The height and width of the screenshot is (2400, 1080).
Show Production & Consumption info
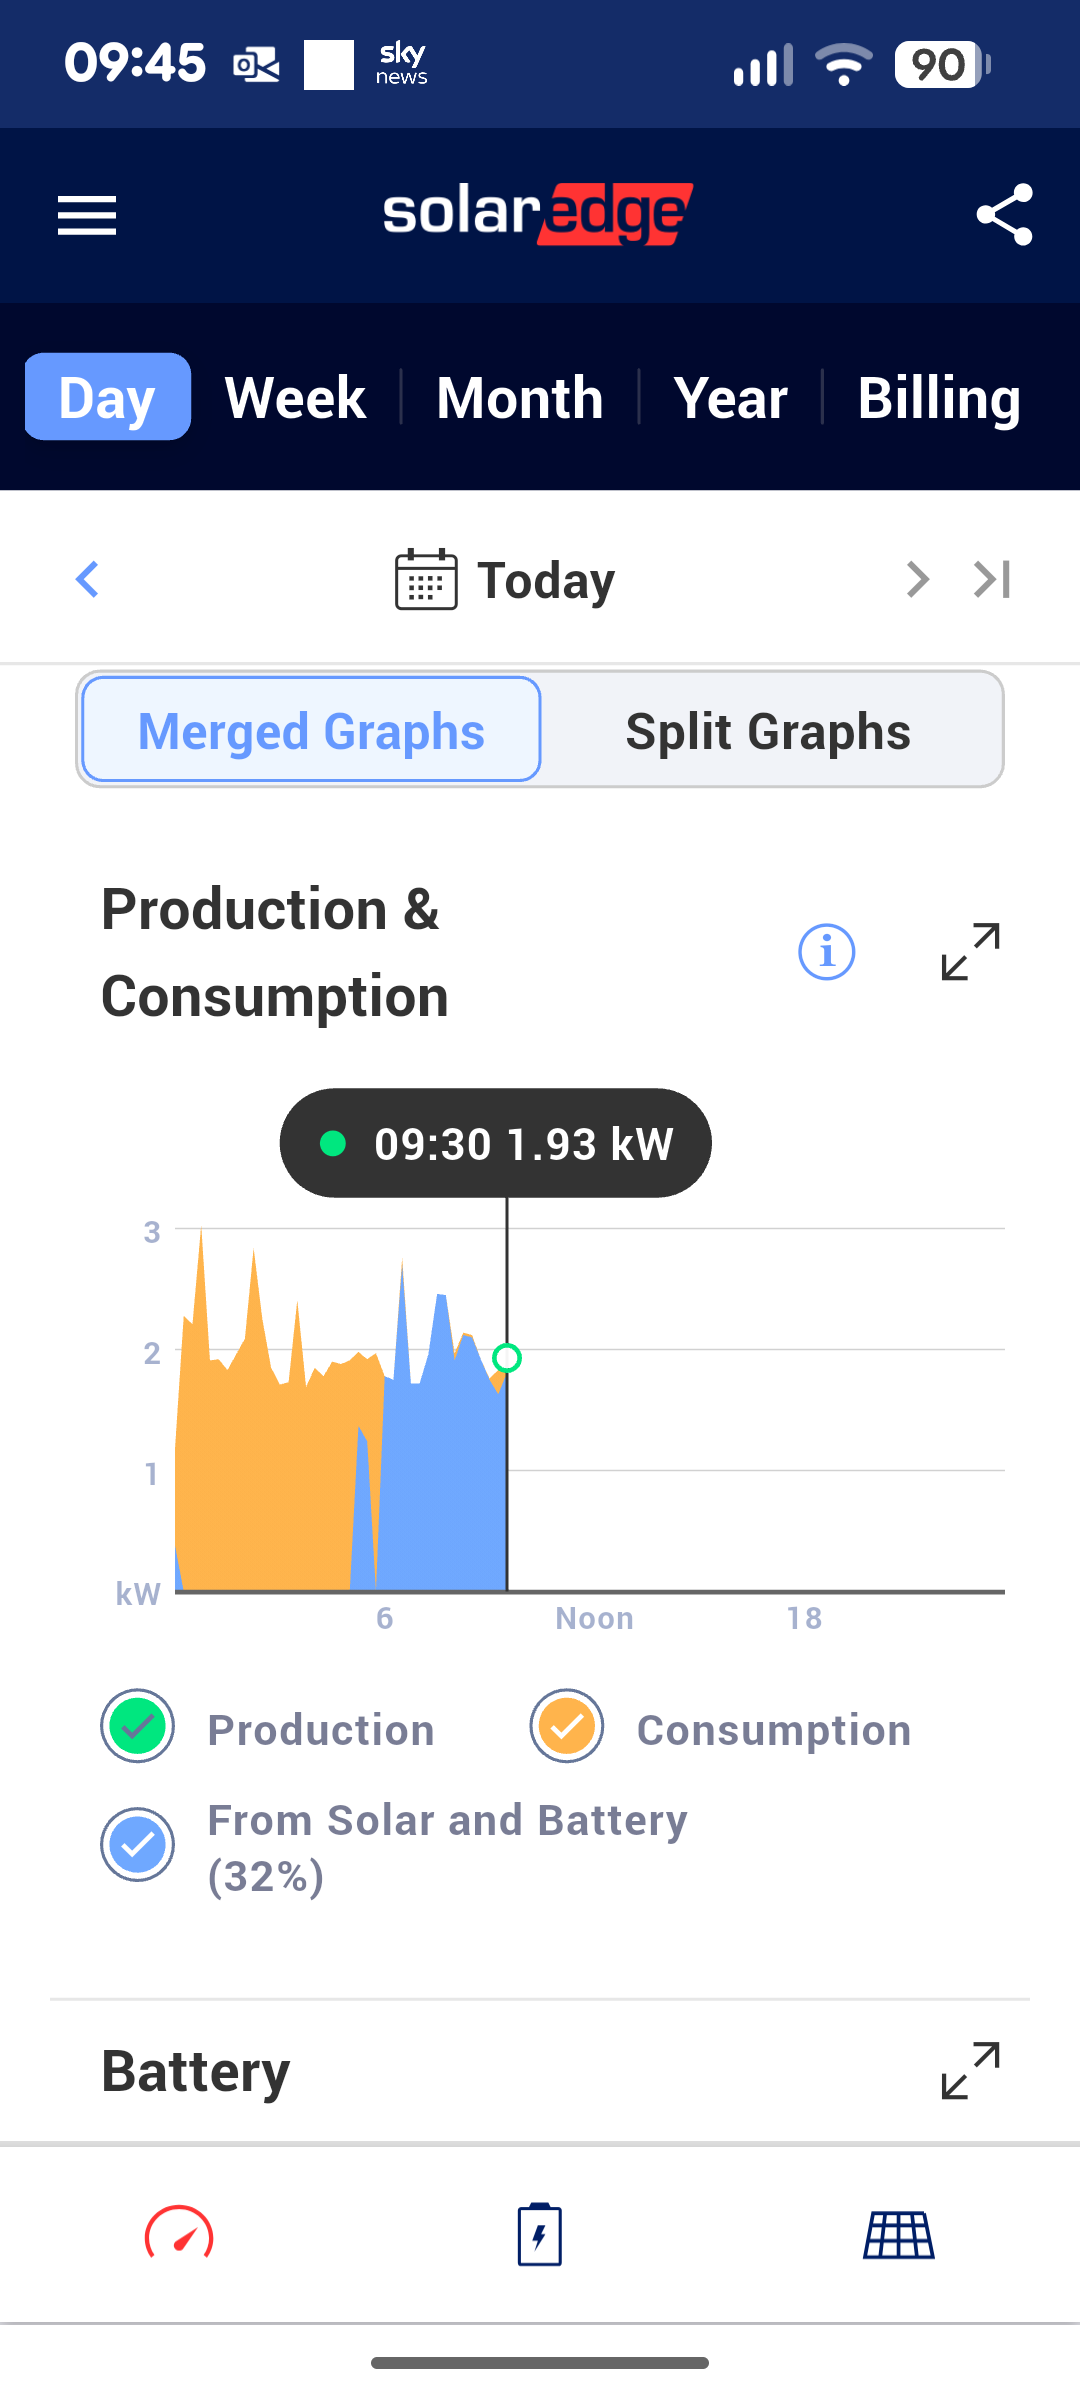pos(826,952)
